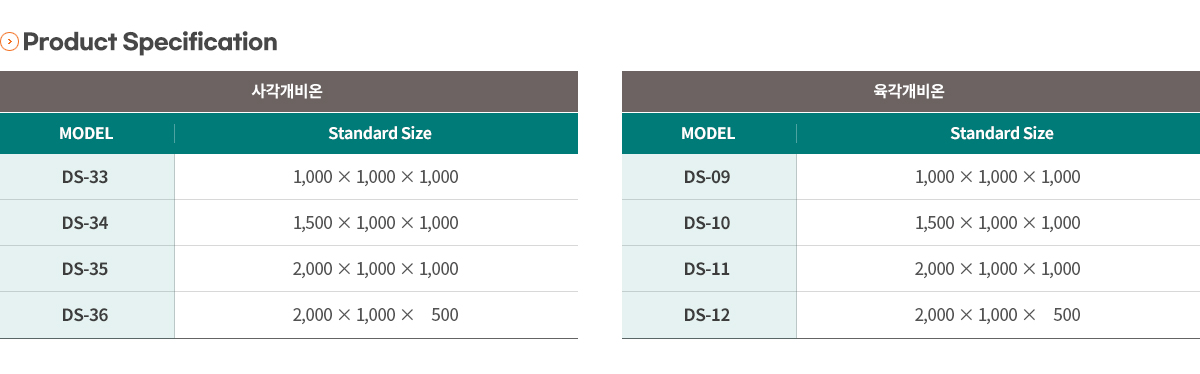The image size is (1200, 374).
Task: Click the orange arrow icon beside Product Specification
Action: [10, 42]
